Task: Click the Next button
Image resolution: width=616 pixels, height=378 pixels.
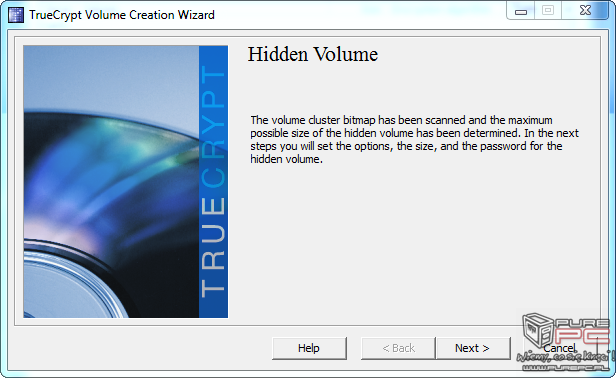Action: click(x=473, y=348)
